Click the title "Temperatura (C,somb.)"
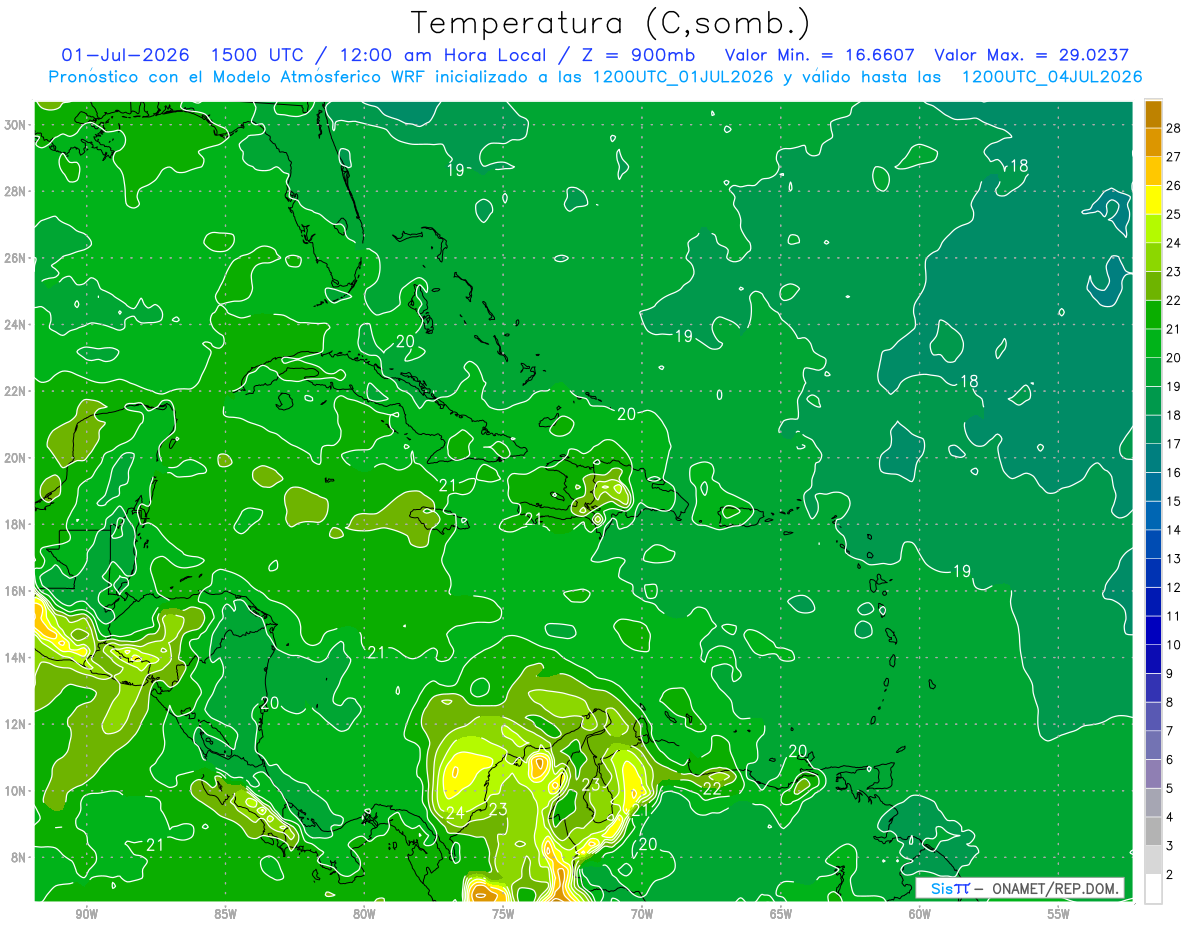The width and height of the screenshot is (1200, 927). [x=610, y=23]
